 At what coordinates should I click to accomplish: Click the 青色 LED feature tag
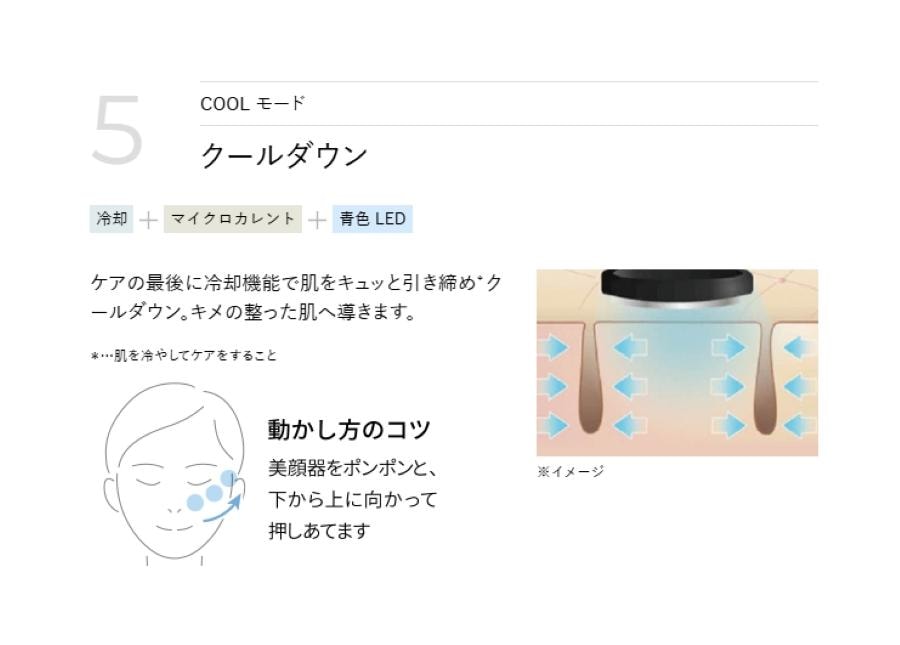[x=373, y=219]
